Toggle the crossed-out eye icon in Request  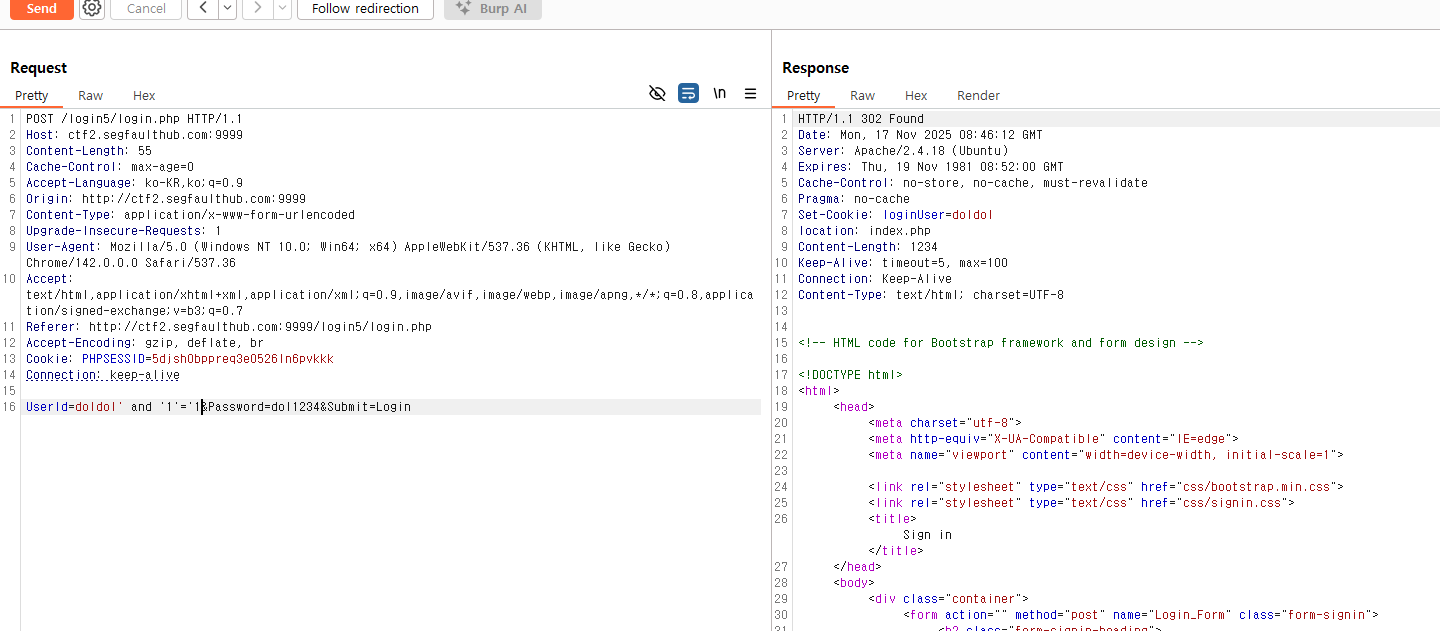[657, 94]
